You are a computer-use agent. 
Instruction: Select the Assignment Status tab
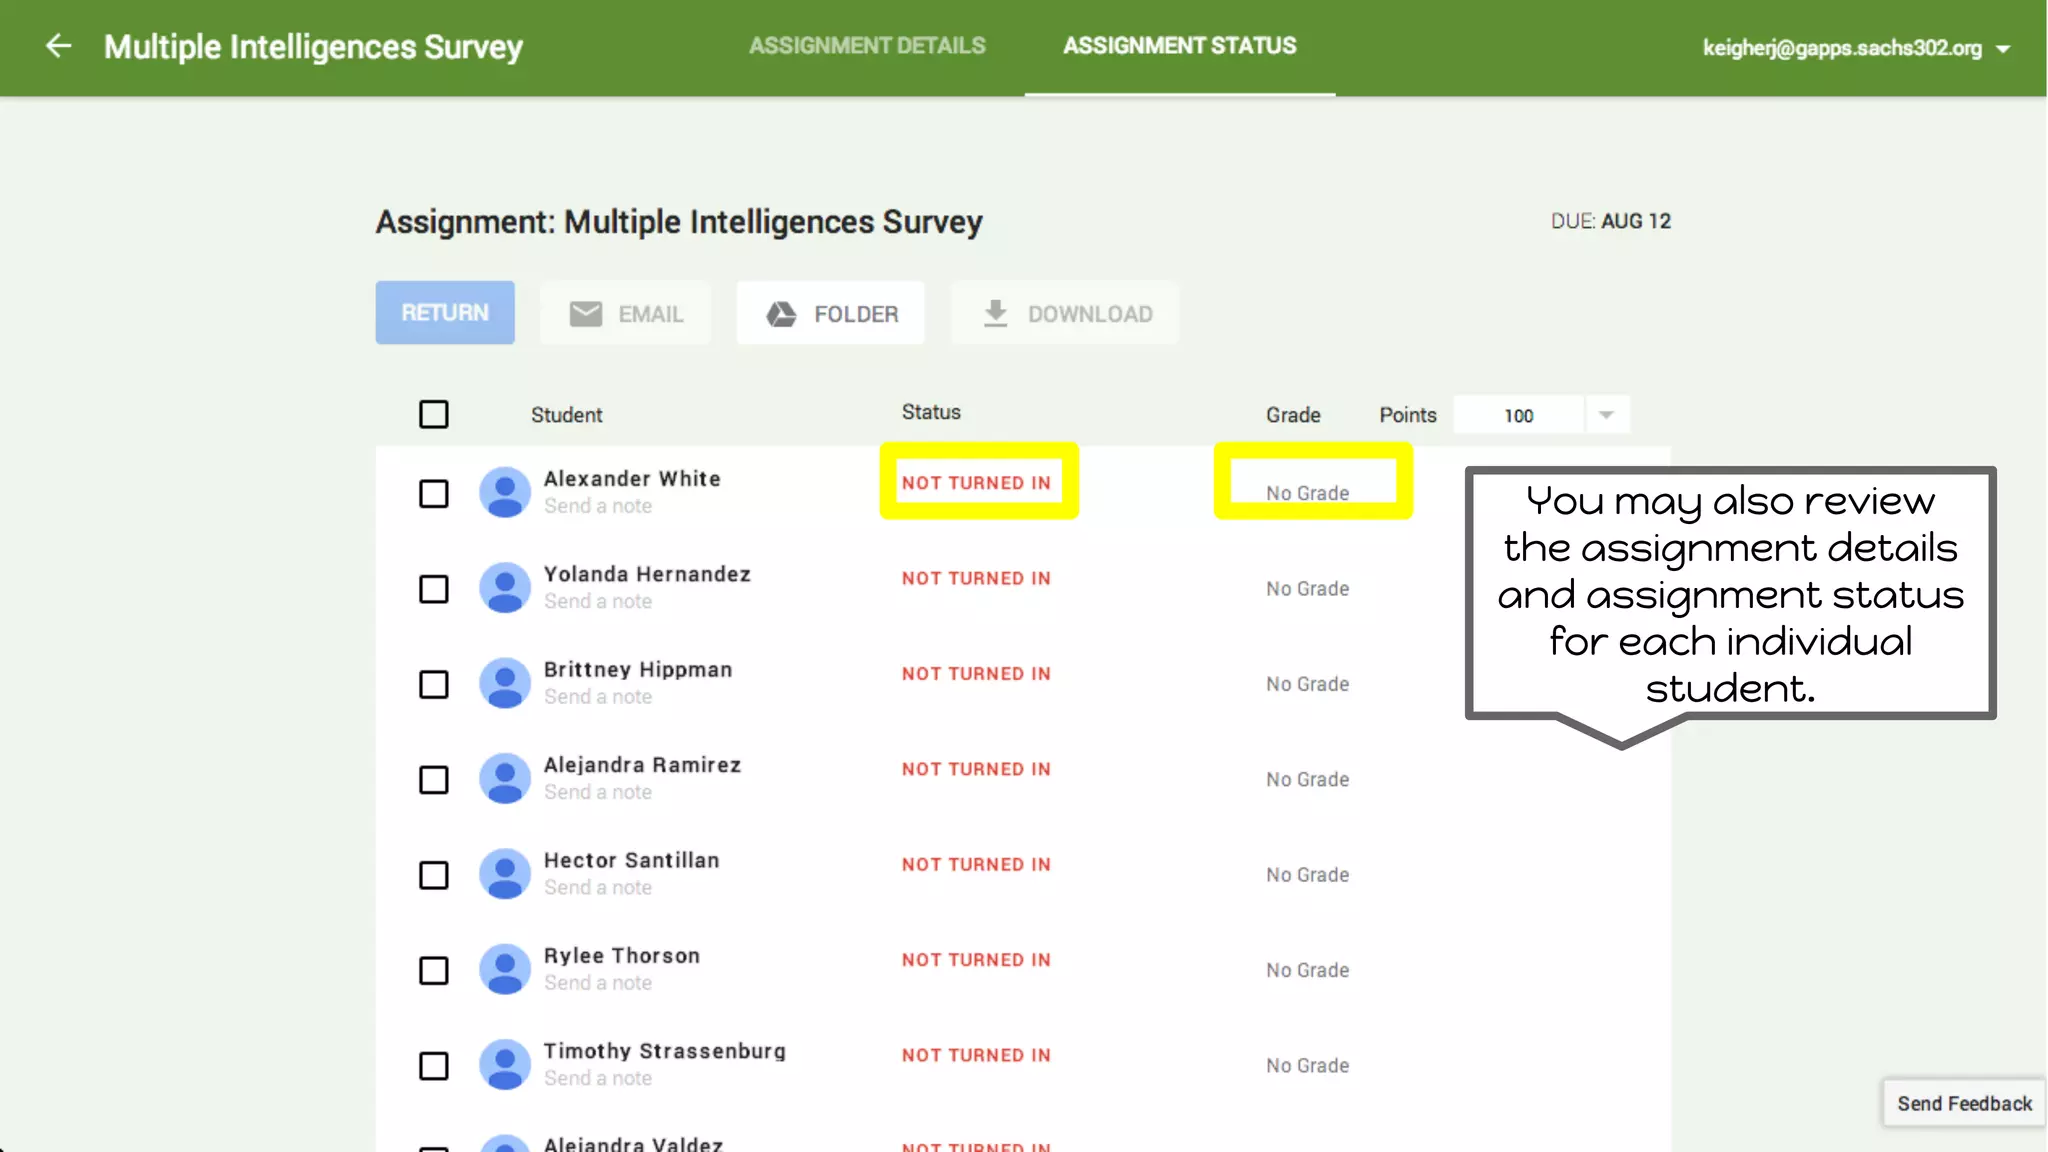click(1179, 46)
